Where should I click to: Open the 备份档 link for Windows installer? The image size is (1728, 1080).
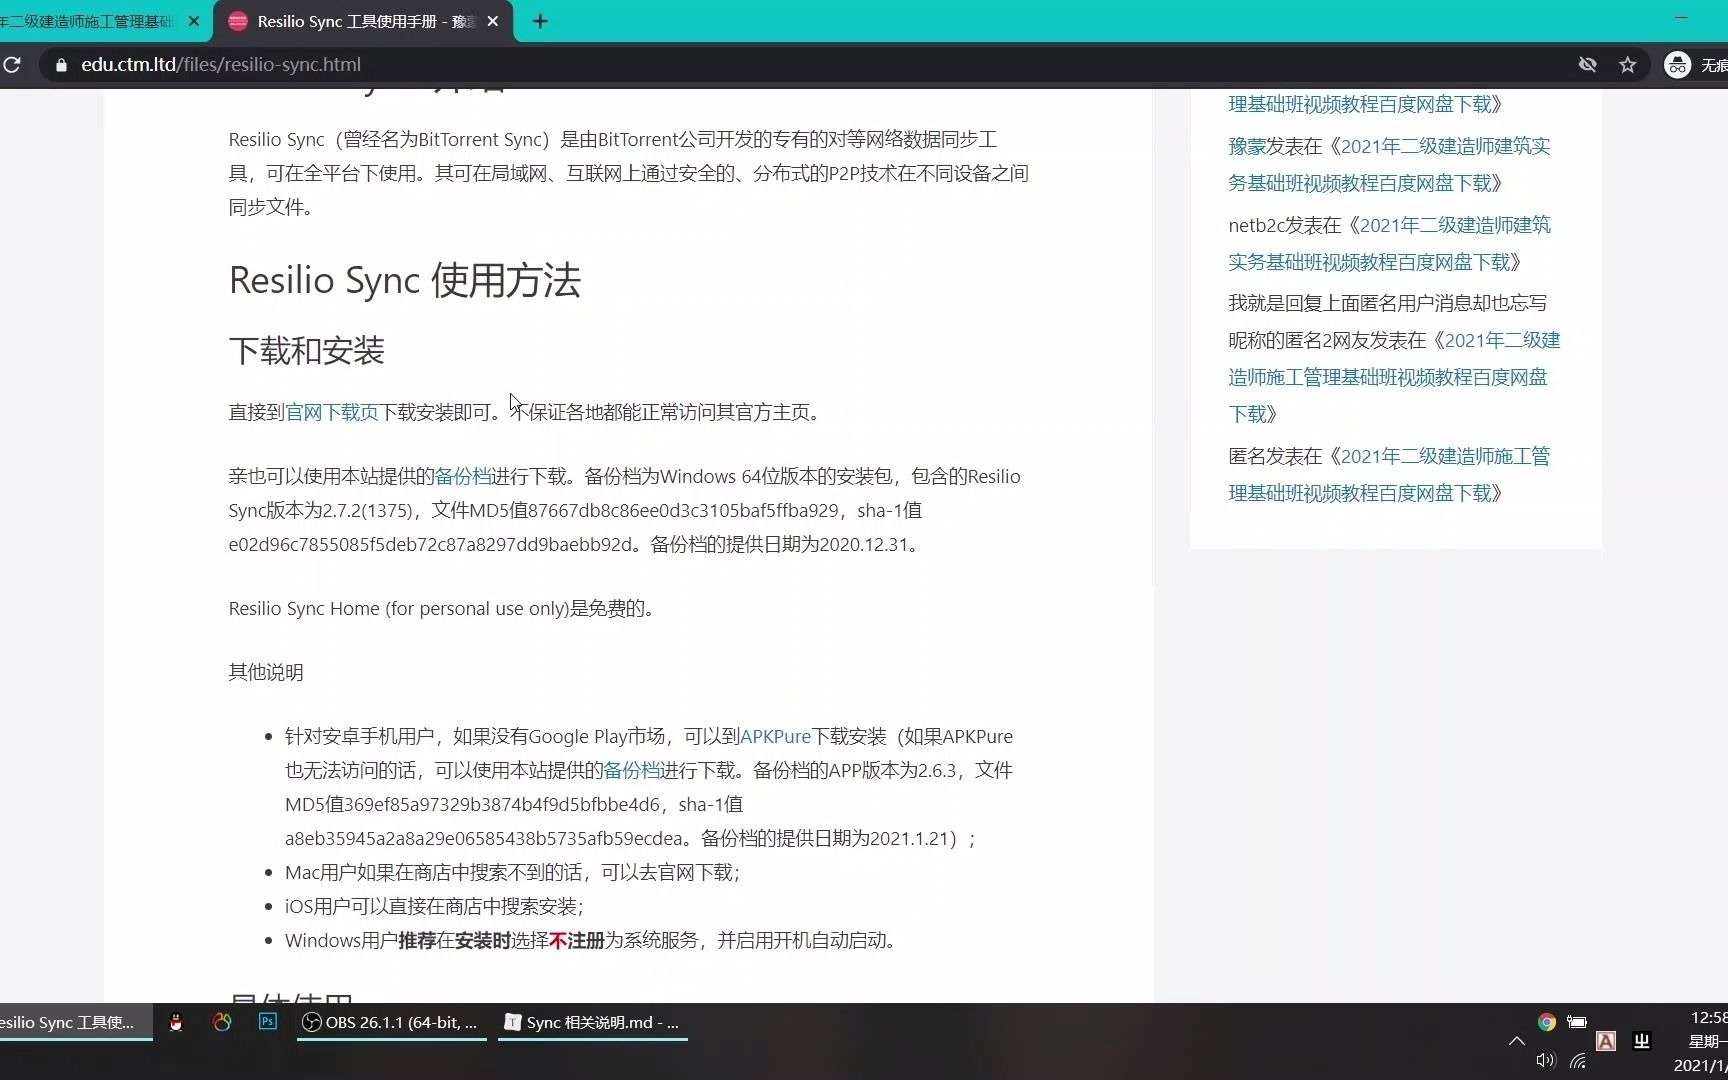(x=462, y=476)
